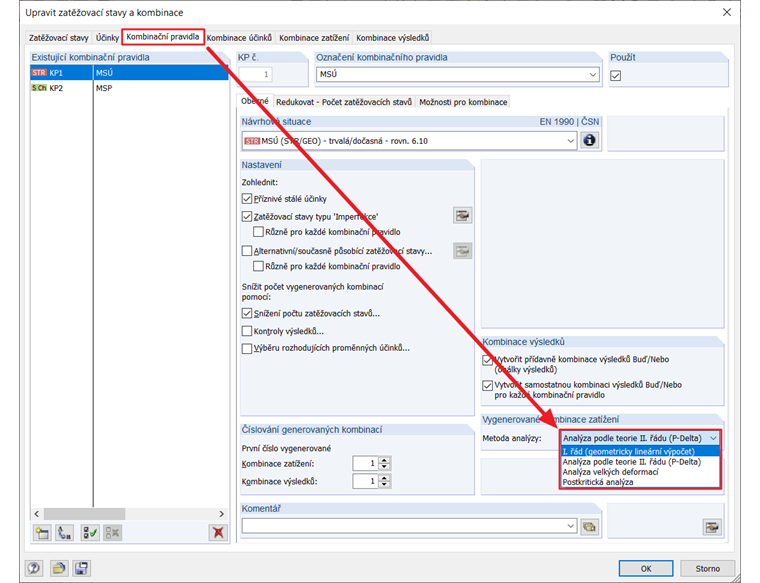Image resolution: width=760 pixels, height=583 pixels.
Task: Select Analýza podle teorie II. řádu option in list
Action: [x=640, y=462]
